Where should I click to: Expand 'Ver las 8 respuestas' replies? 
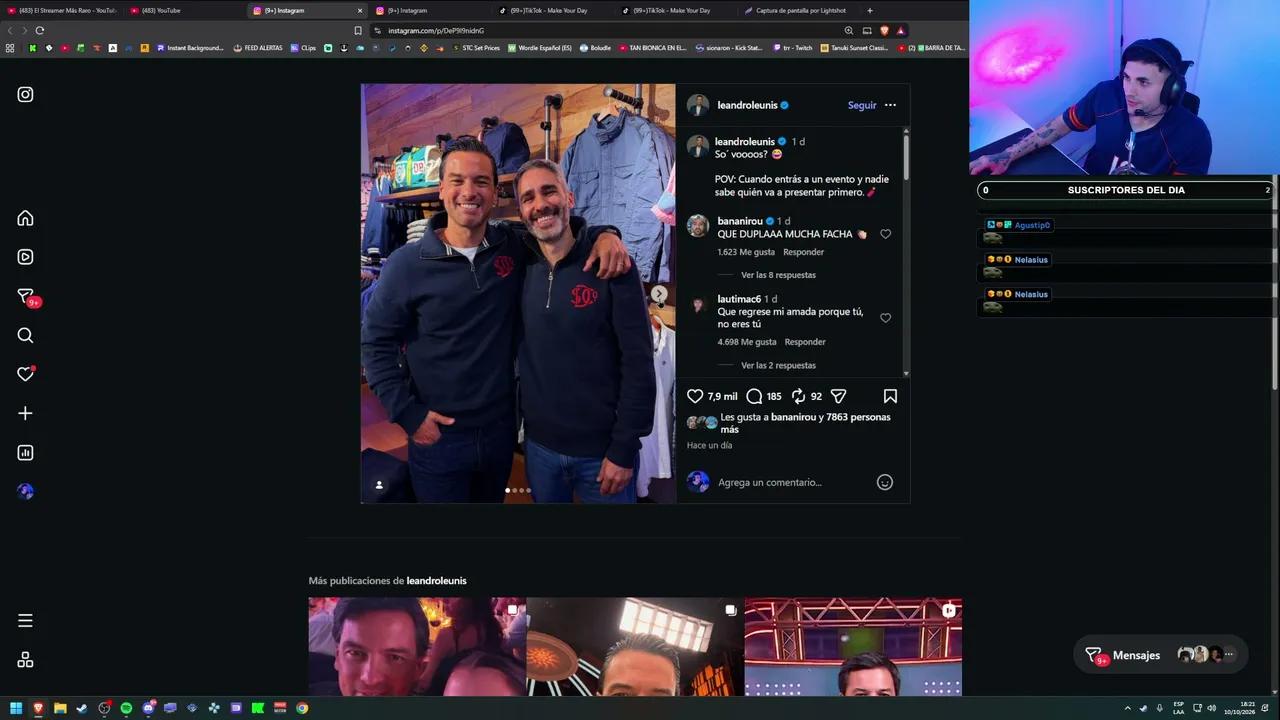click(778, 275)
